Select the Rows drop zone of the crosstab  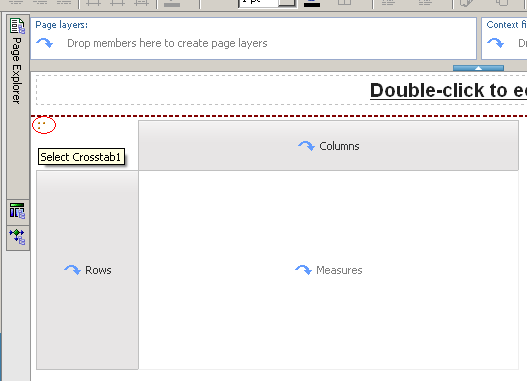(x=87, y=270)
